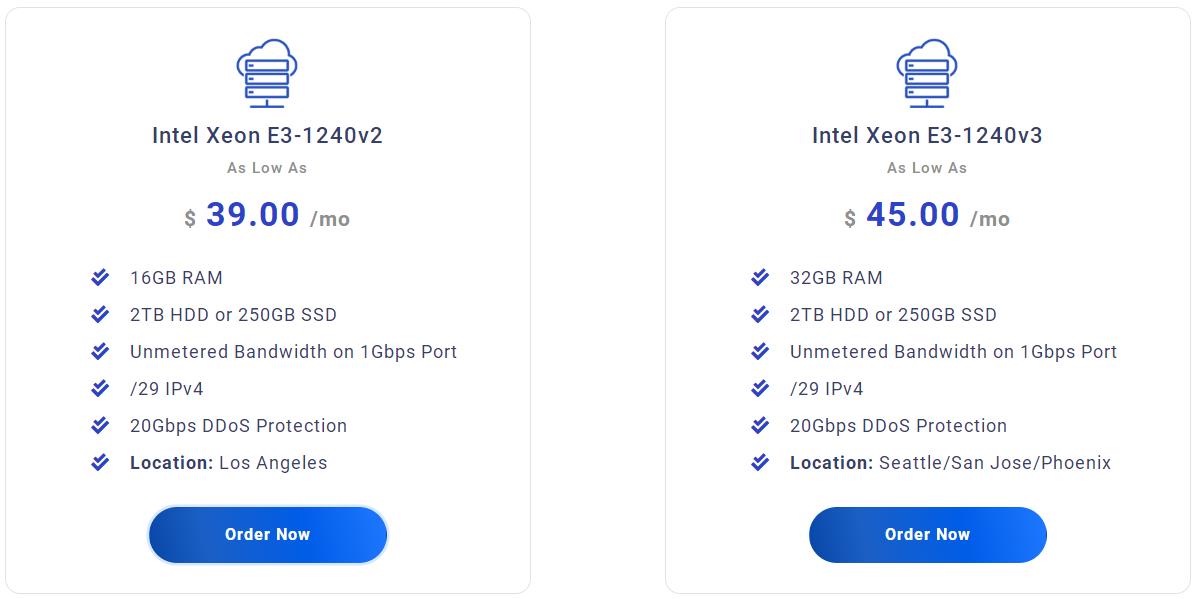Click the cloud server icon above E3-1240v2

pyautogui.click(x=267, y=73)
